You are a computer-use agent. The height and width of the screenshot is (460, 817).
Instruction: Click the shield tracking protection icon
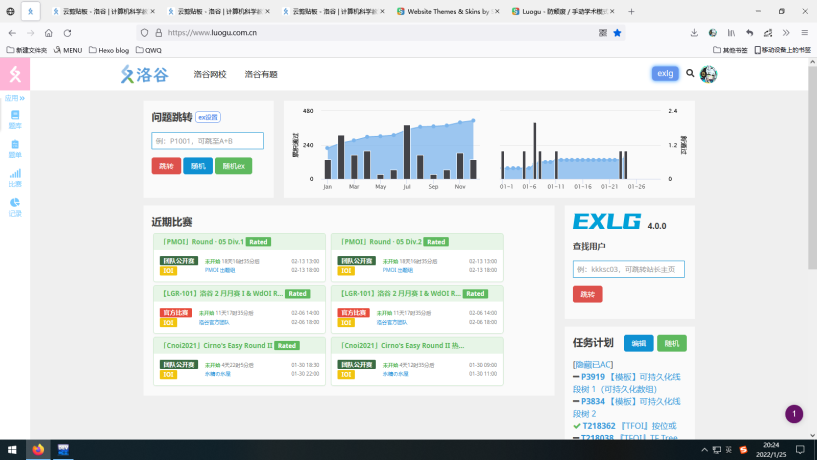(144, 33)
